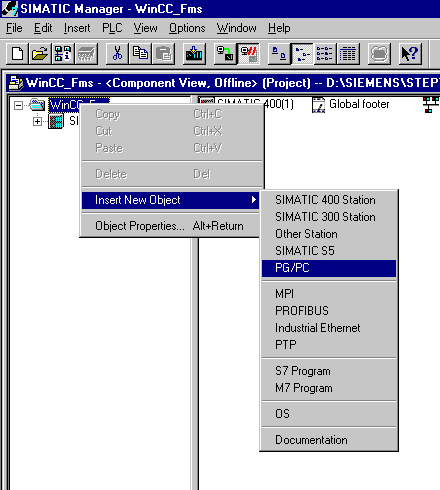Insert Documentation from submenu
Screen dimensions: 440x490
(x=329, y=440)
